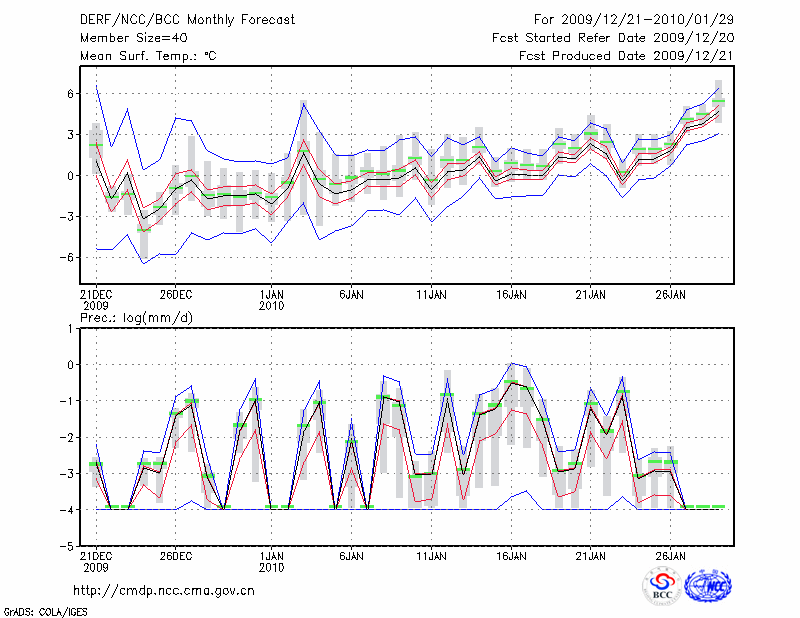The height and width of the screenshot is (618, 800).
Task: Open the cmdp.ncc.cma.gov.cn URL
Action: coord(164,590)
